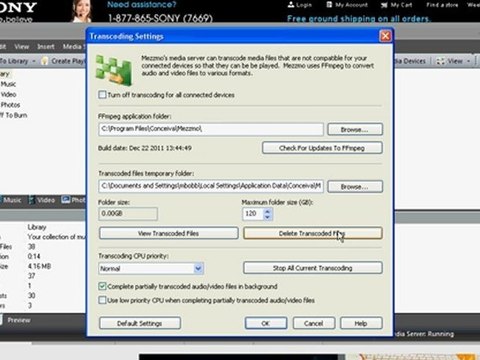Click 'Build date: Dec 22 2011' text

(145, 148)
